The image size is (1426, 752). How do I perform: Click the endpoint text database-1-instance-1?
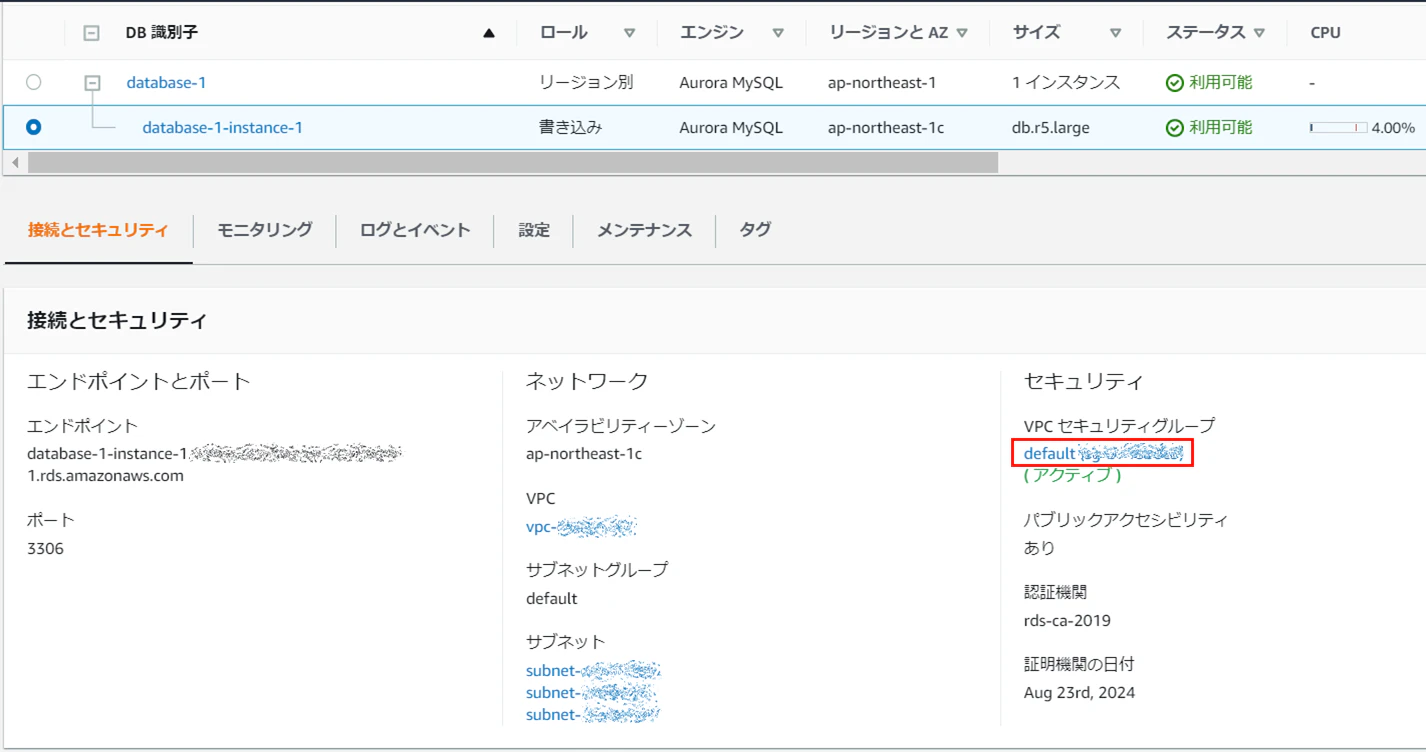pyautogui.click(x=107, y=453)
